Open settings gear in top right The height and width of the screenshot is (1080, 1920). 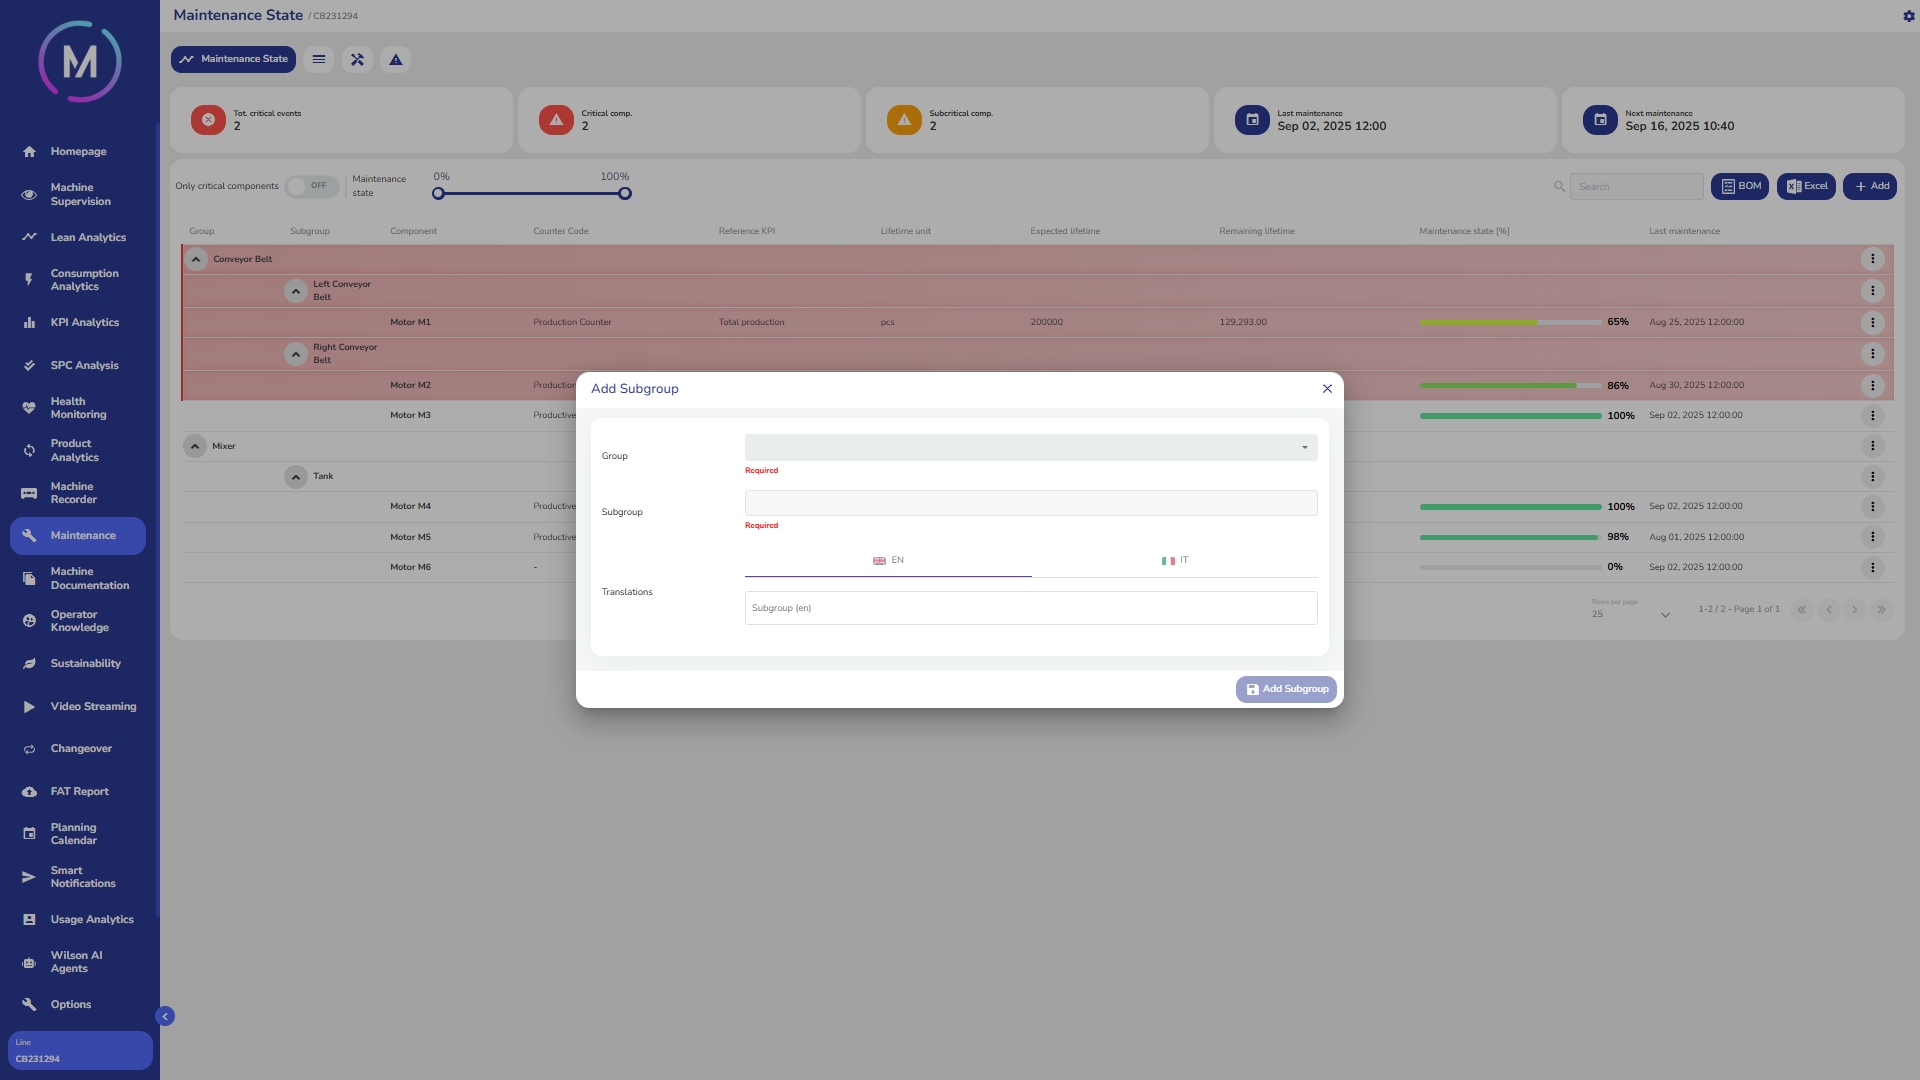point(1908,16)
